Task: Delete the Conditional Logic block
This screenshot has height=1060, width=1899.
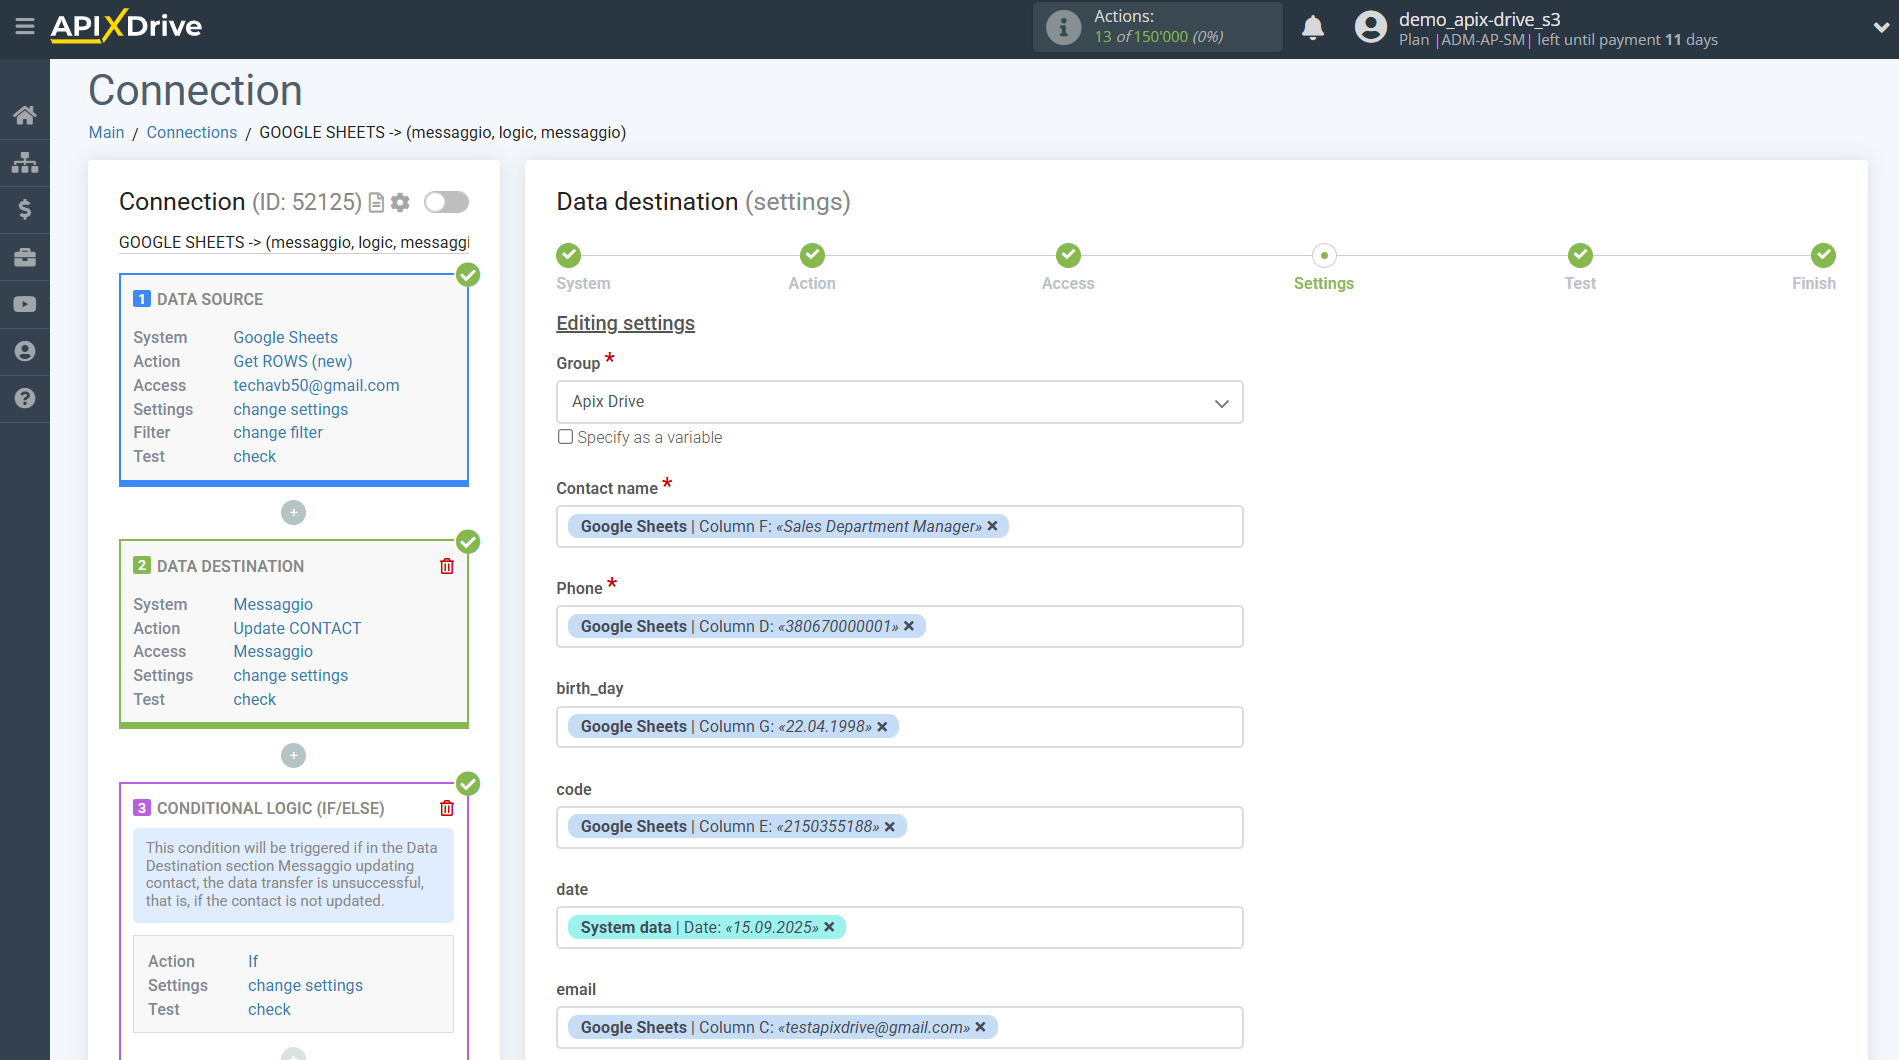Action: pyautogui.click(x=447, y=808)
